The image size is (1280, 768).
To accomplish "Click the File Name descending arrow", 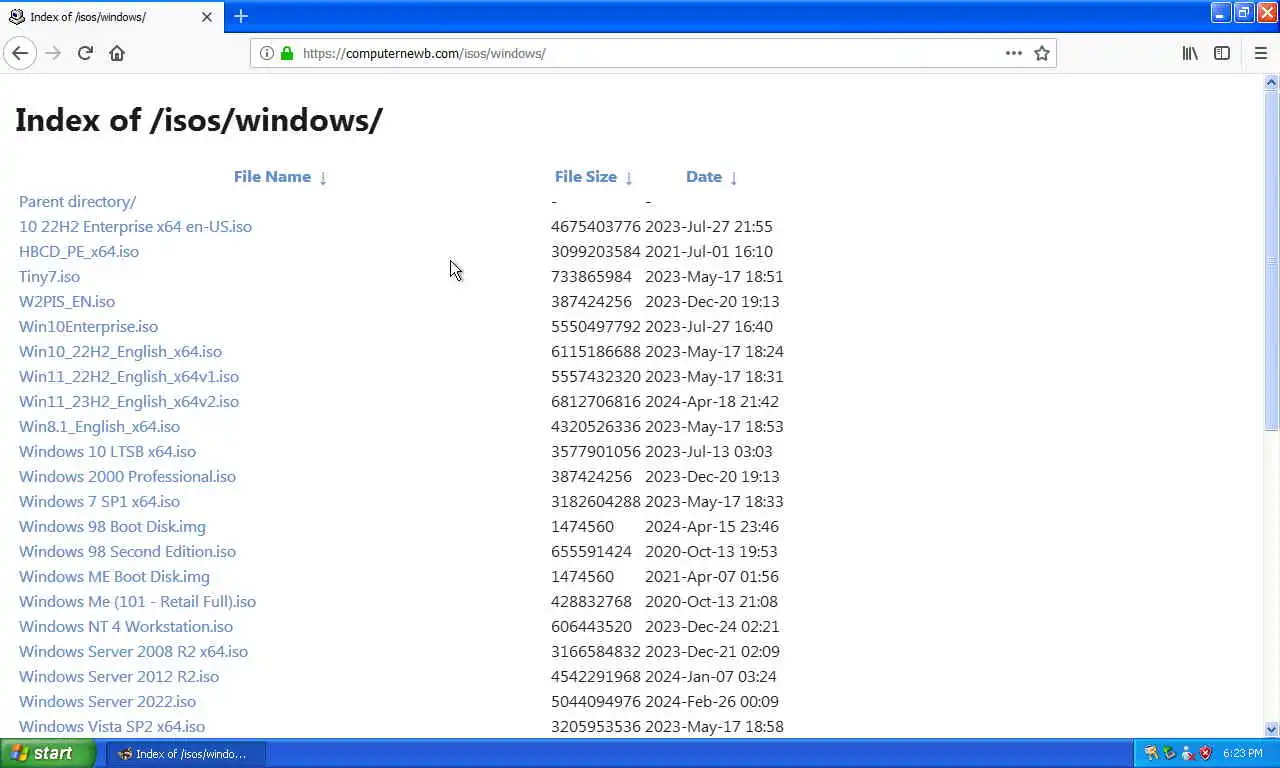I will coord(323,177).
